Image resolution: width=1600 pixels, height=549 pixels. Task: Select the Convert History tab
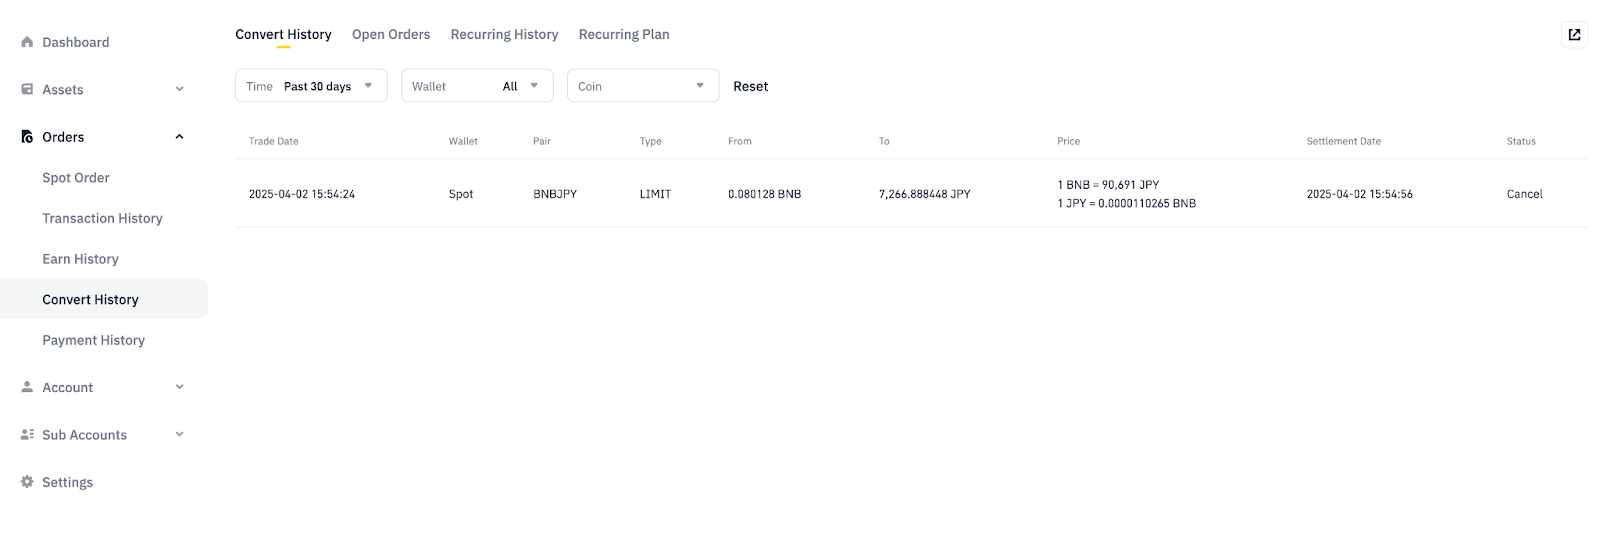tap(283, 34)
